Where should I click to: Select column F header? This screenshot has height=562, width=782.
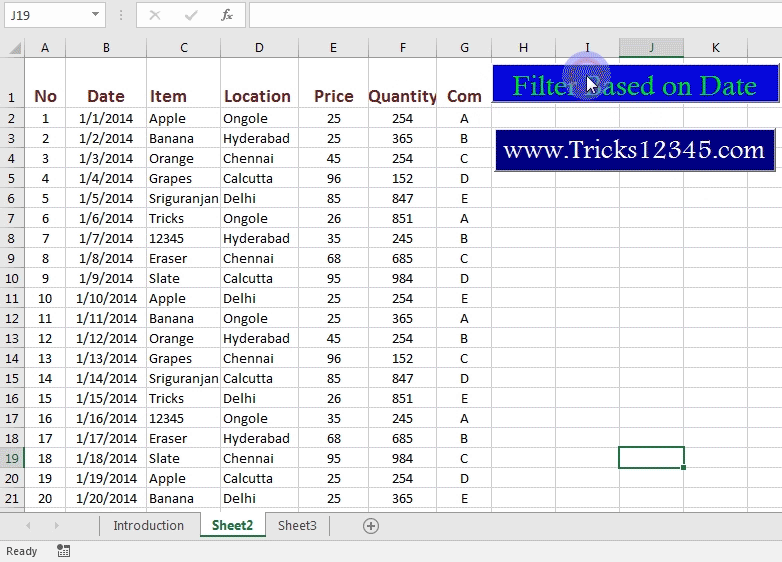click(x=402, y=48)
